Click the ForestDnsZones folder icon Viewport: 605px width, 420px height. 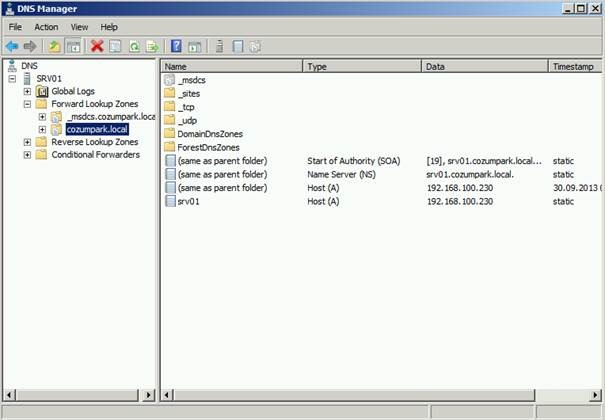click(x=169, y=147)
